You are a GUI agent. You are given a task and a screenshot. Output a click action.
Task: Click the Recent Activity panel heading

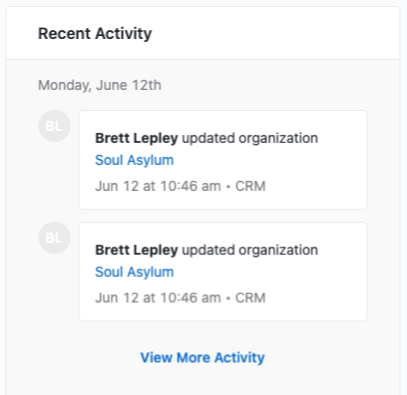point(95,34)
